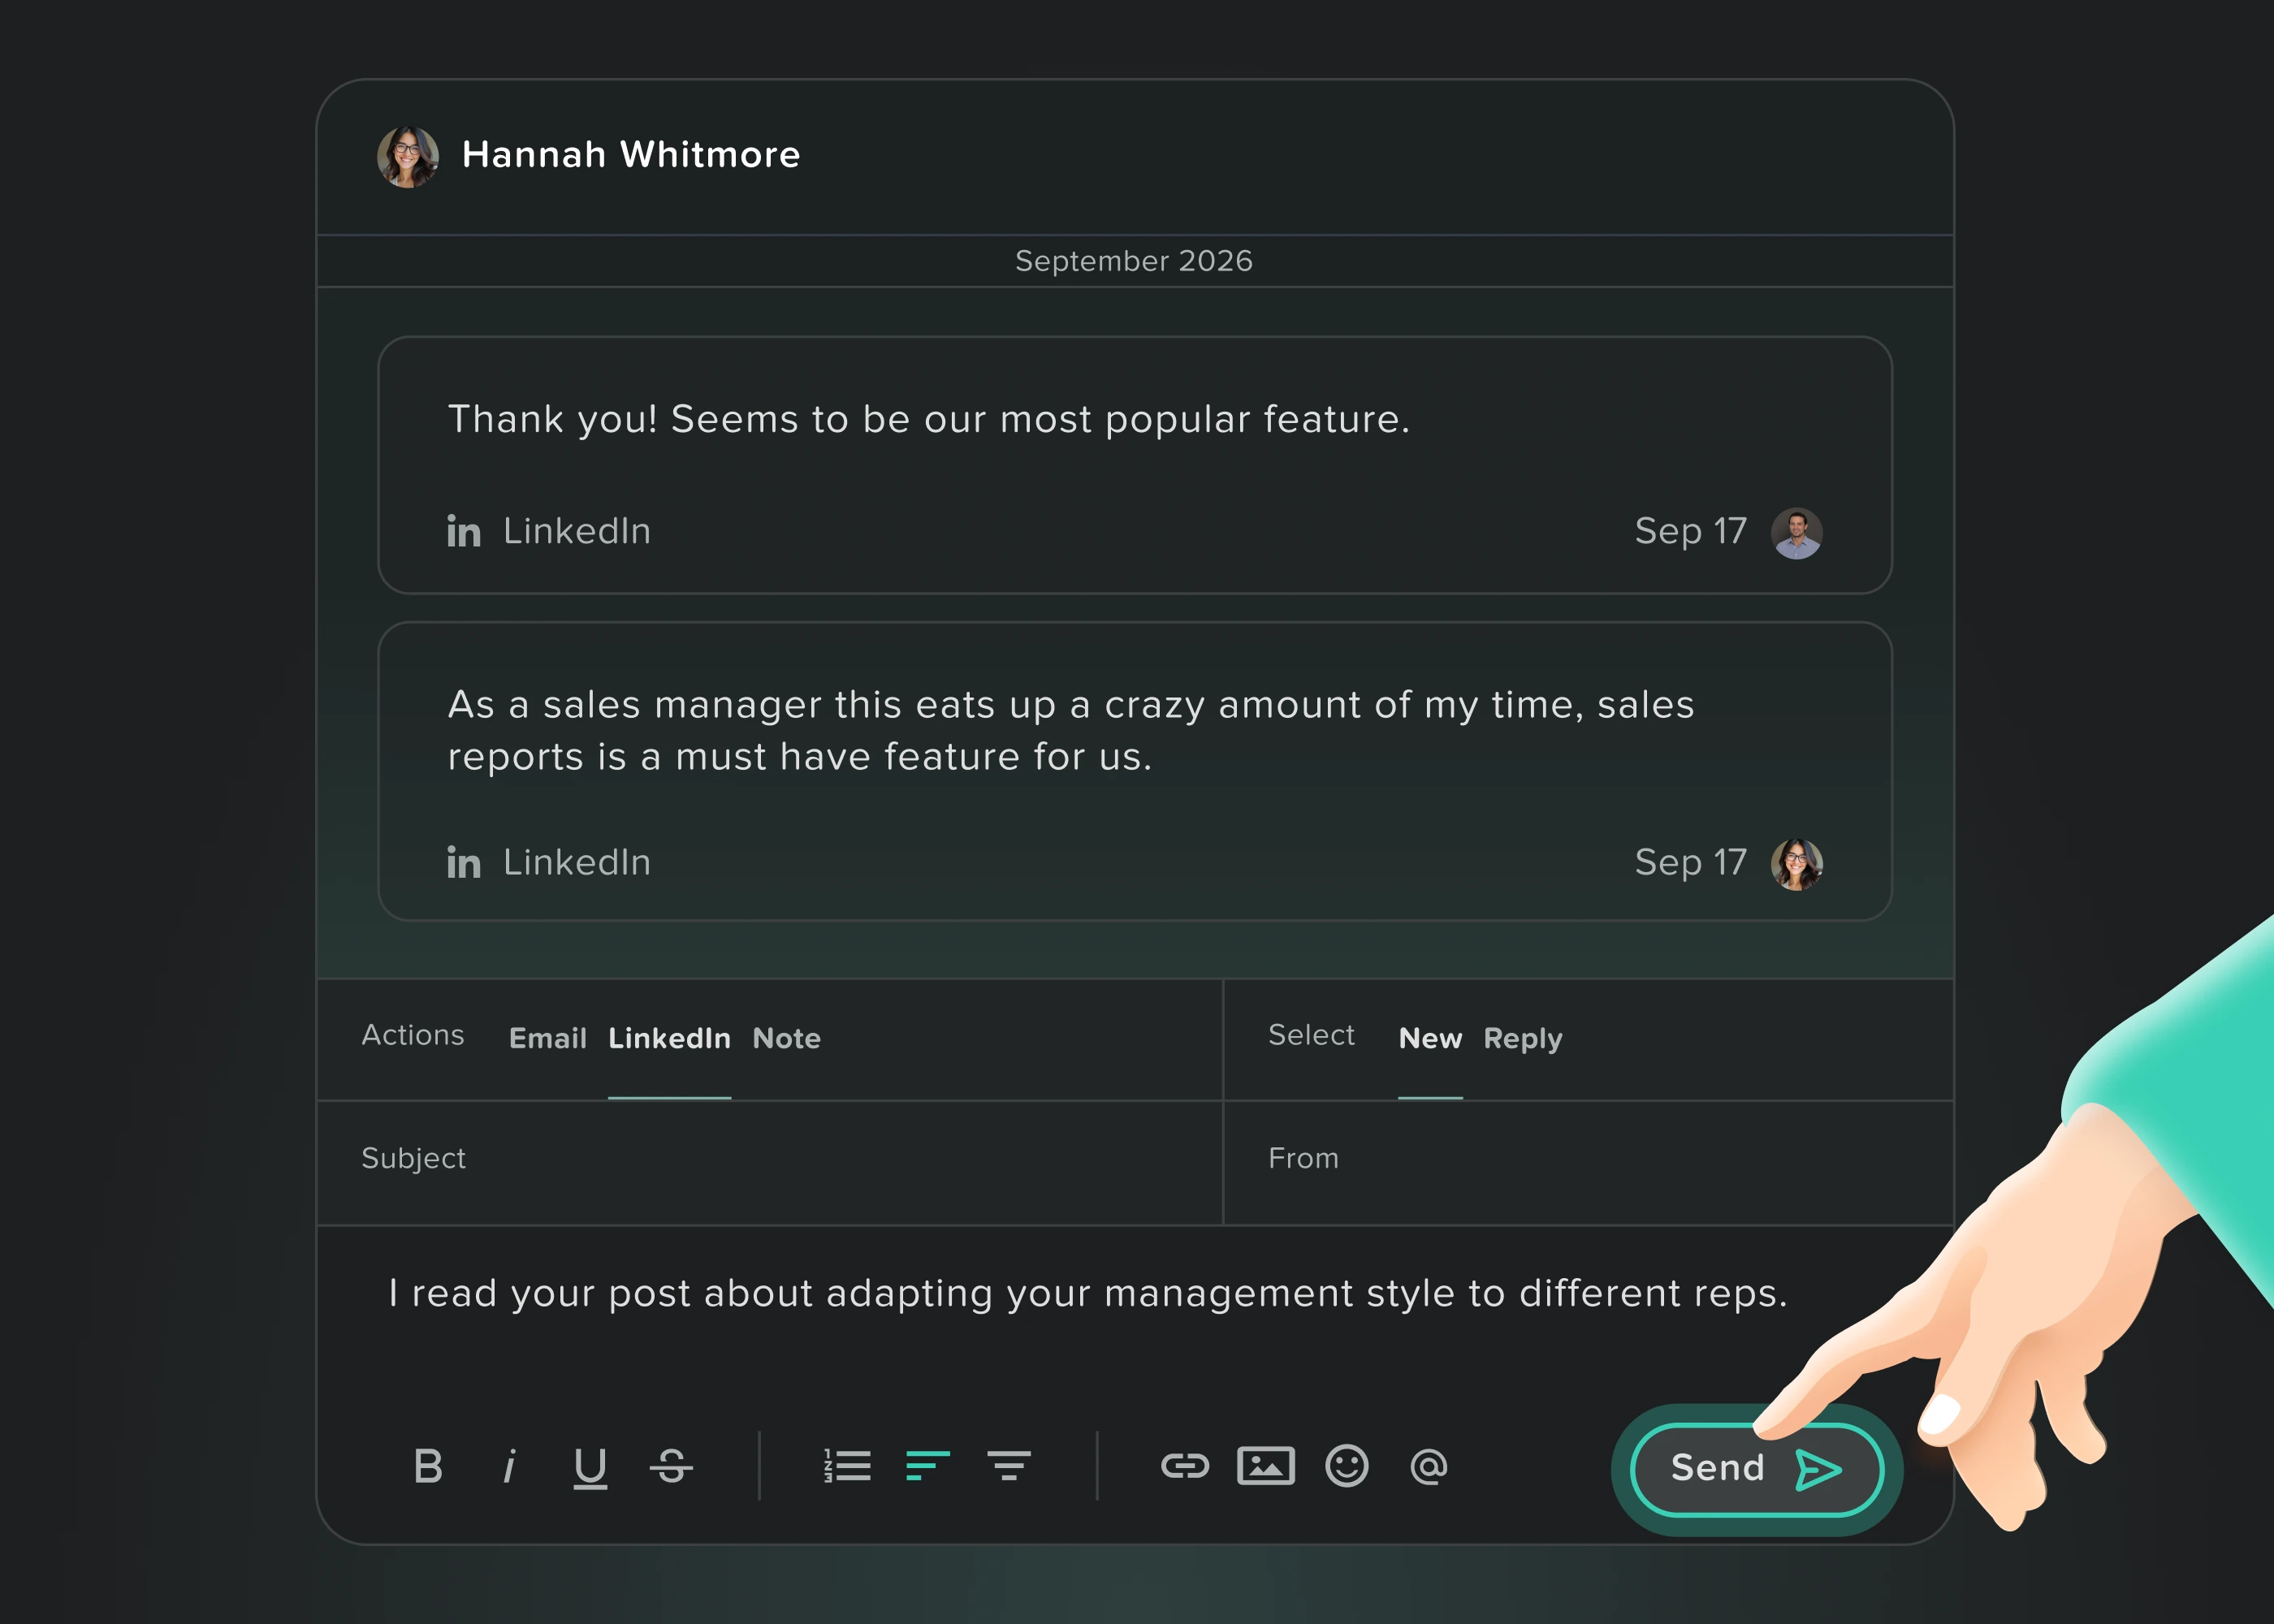Click the LinkedIn icon on the sales manager message
The width and height of the screenshot is (2274, 1624).
463,863
